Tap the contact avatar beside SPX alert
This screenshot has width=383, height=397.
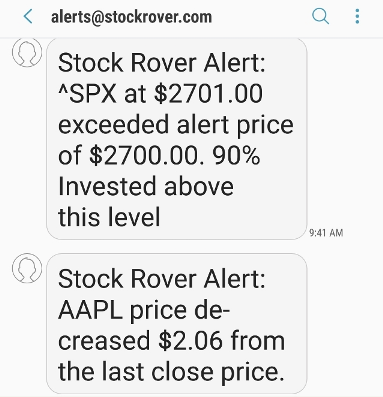click(27, 52)
